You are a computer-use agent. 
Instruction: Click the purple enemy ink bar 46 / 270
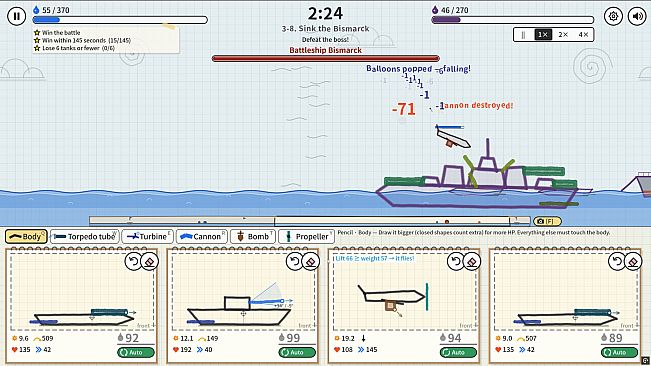(513, 20)
